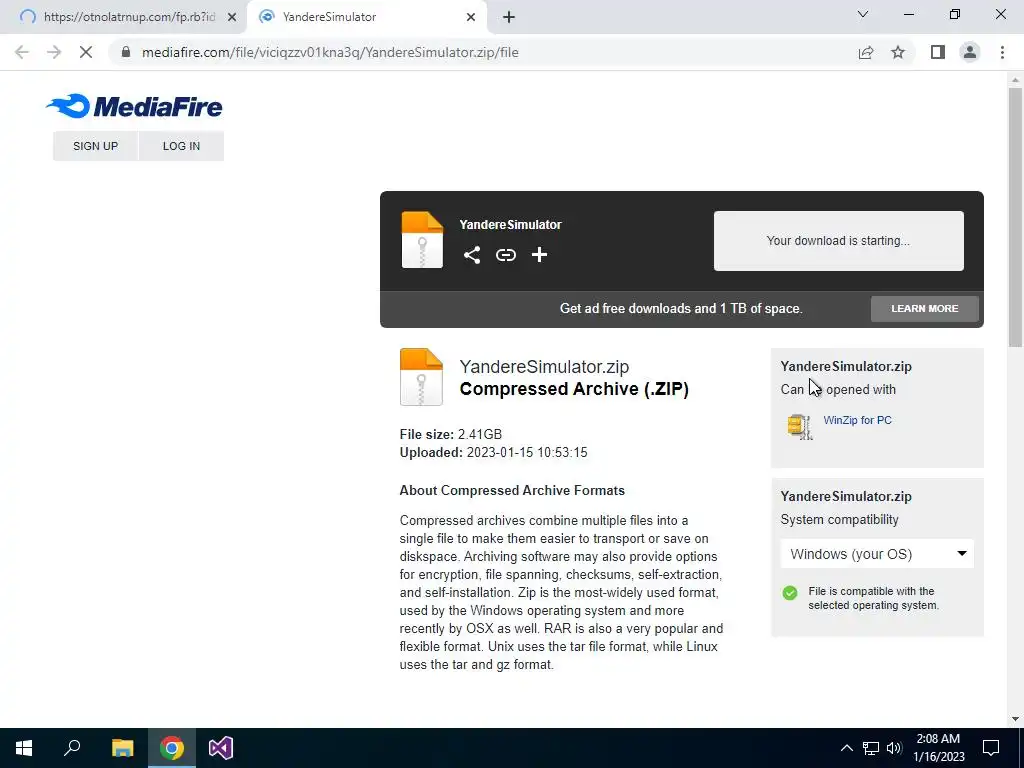Open the Chrome profile avatar
Image resolution: width=1024 pixels, height=768 pixels.
pos(970,52)
